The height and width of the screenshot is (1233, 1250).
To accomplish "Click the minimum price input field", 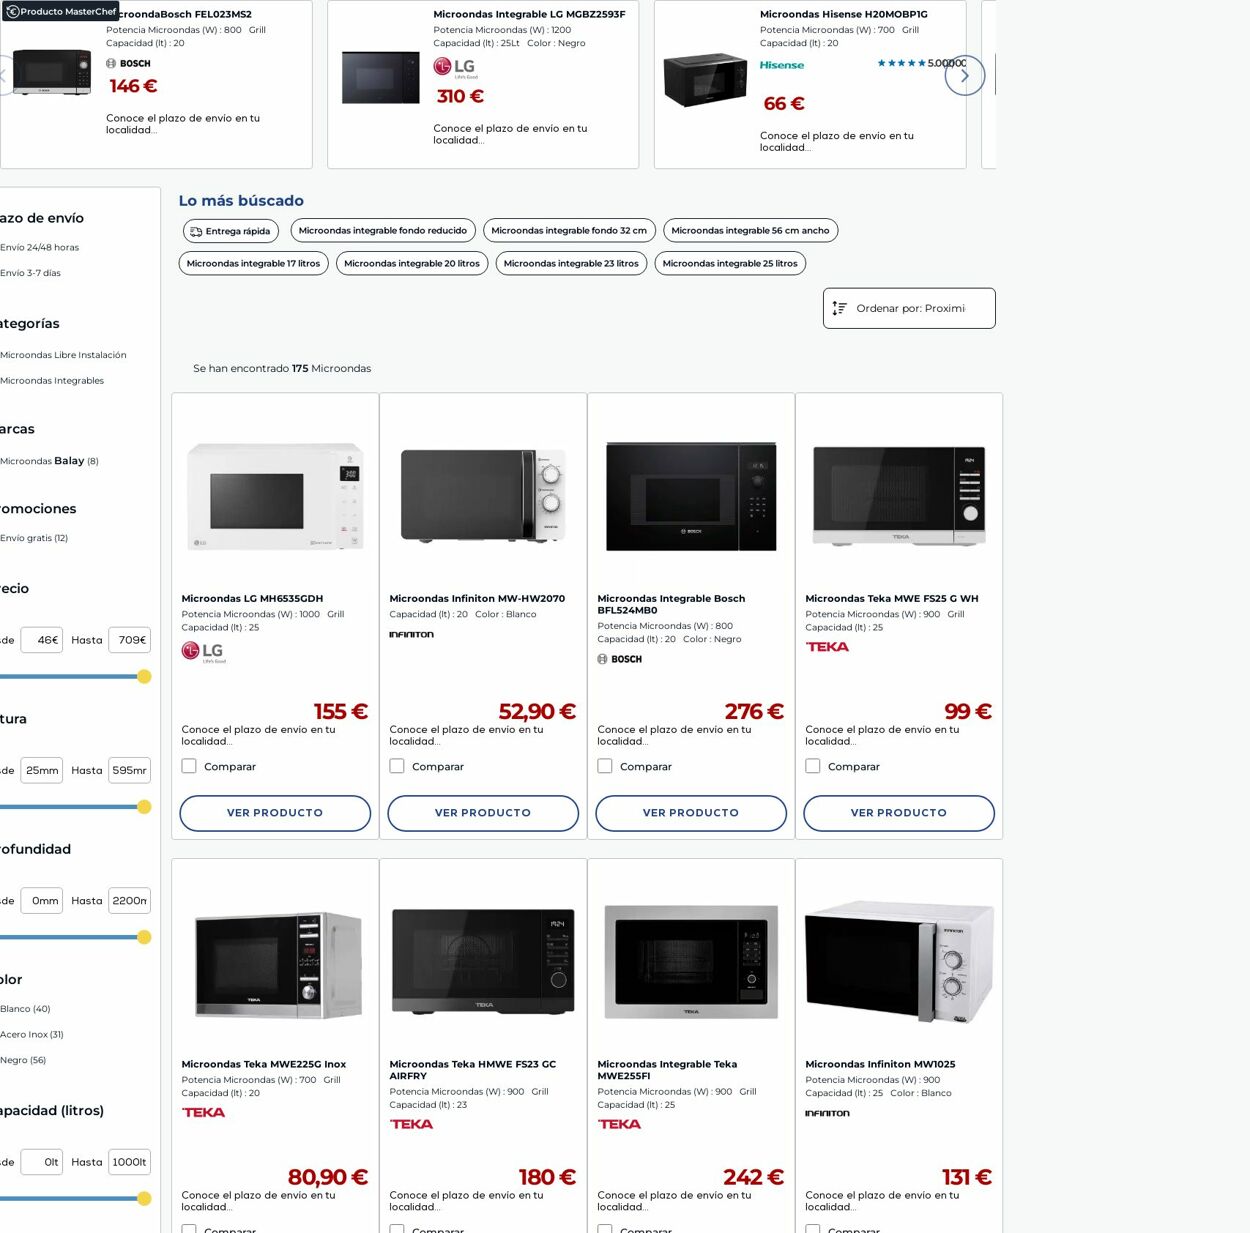I will click(x=42, y=640).
